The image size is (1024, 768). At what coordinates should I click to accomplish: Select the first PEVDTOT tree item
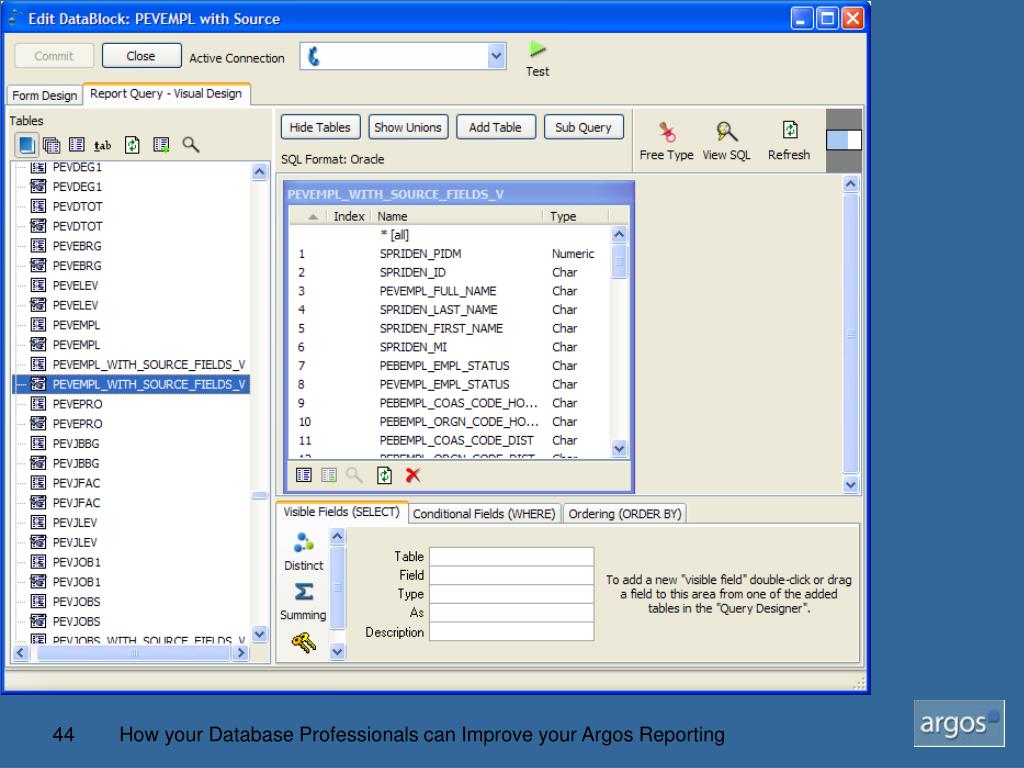point(77,206)
